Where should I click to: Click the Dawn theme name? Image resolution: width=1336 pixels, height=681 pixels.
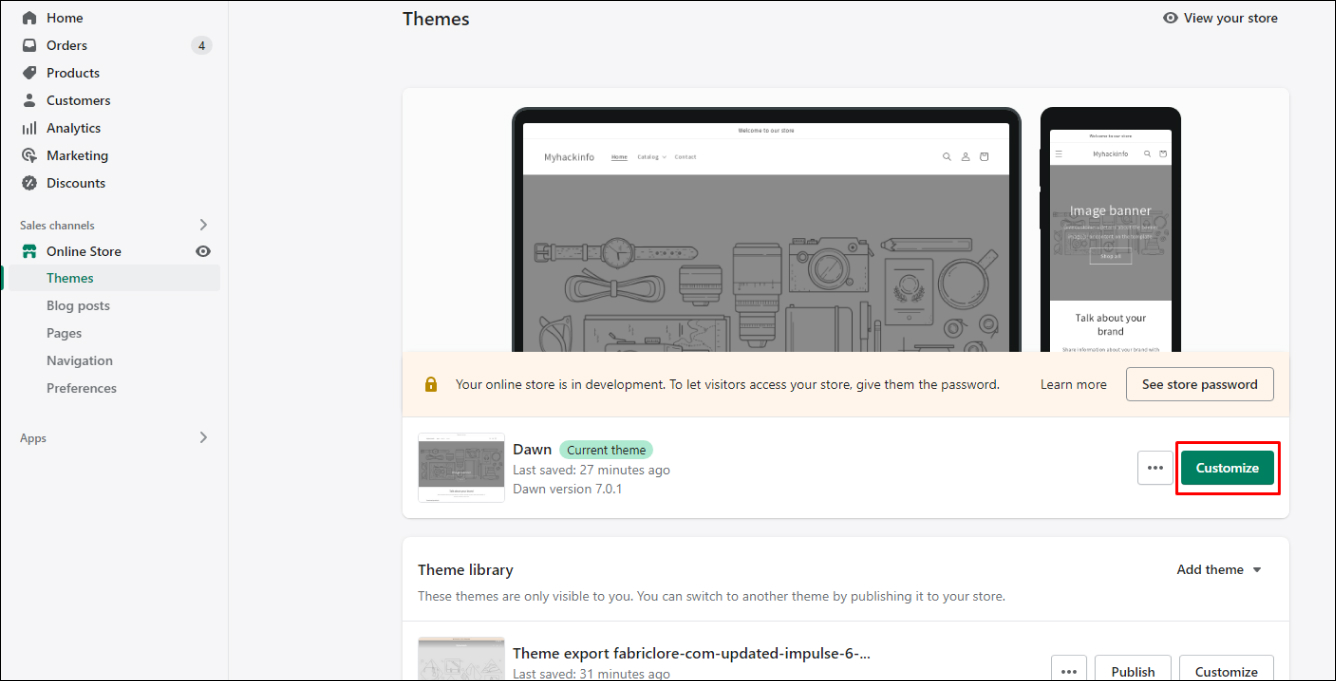532,449
